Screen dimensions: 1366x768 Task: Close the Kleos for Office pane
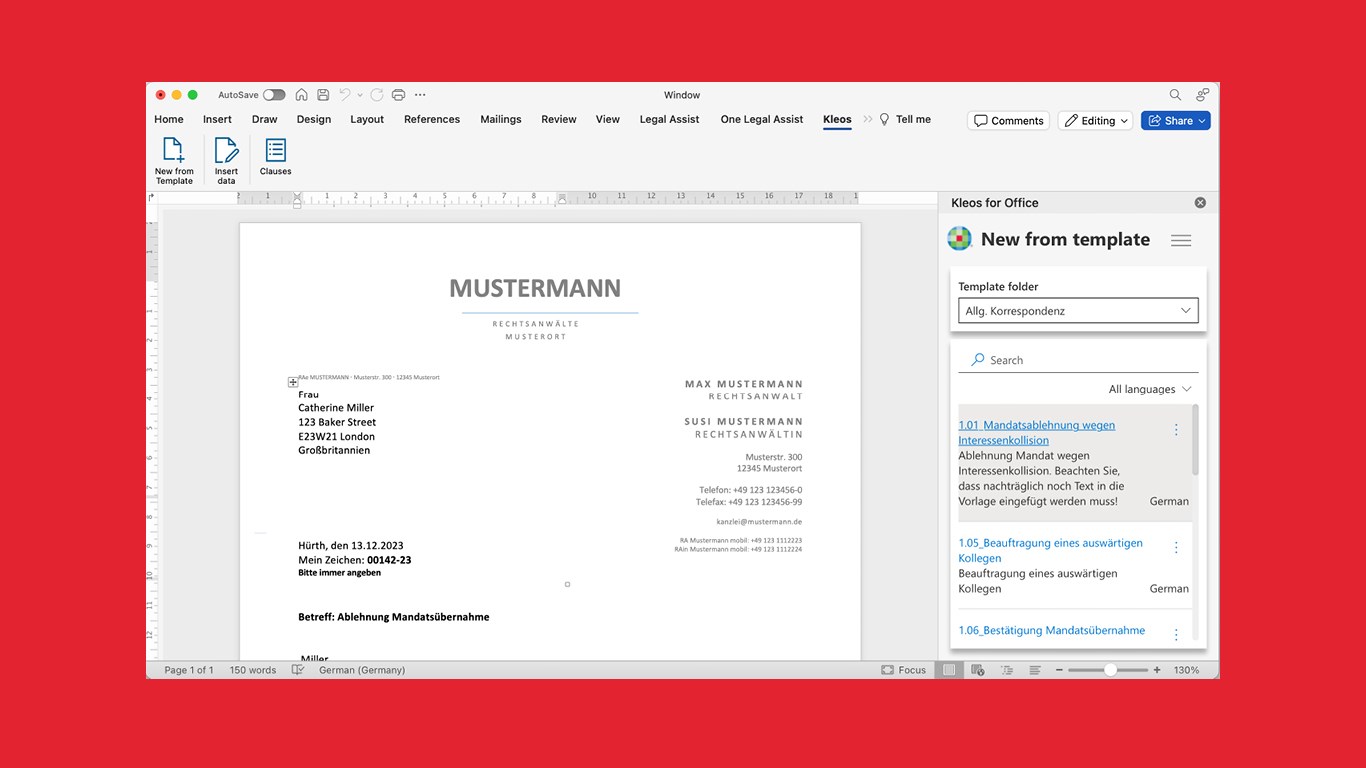point(1200,203)
